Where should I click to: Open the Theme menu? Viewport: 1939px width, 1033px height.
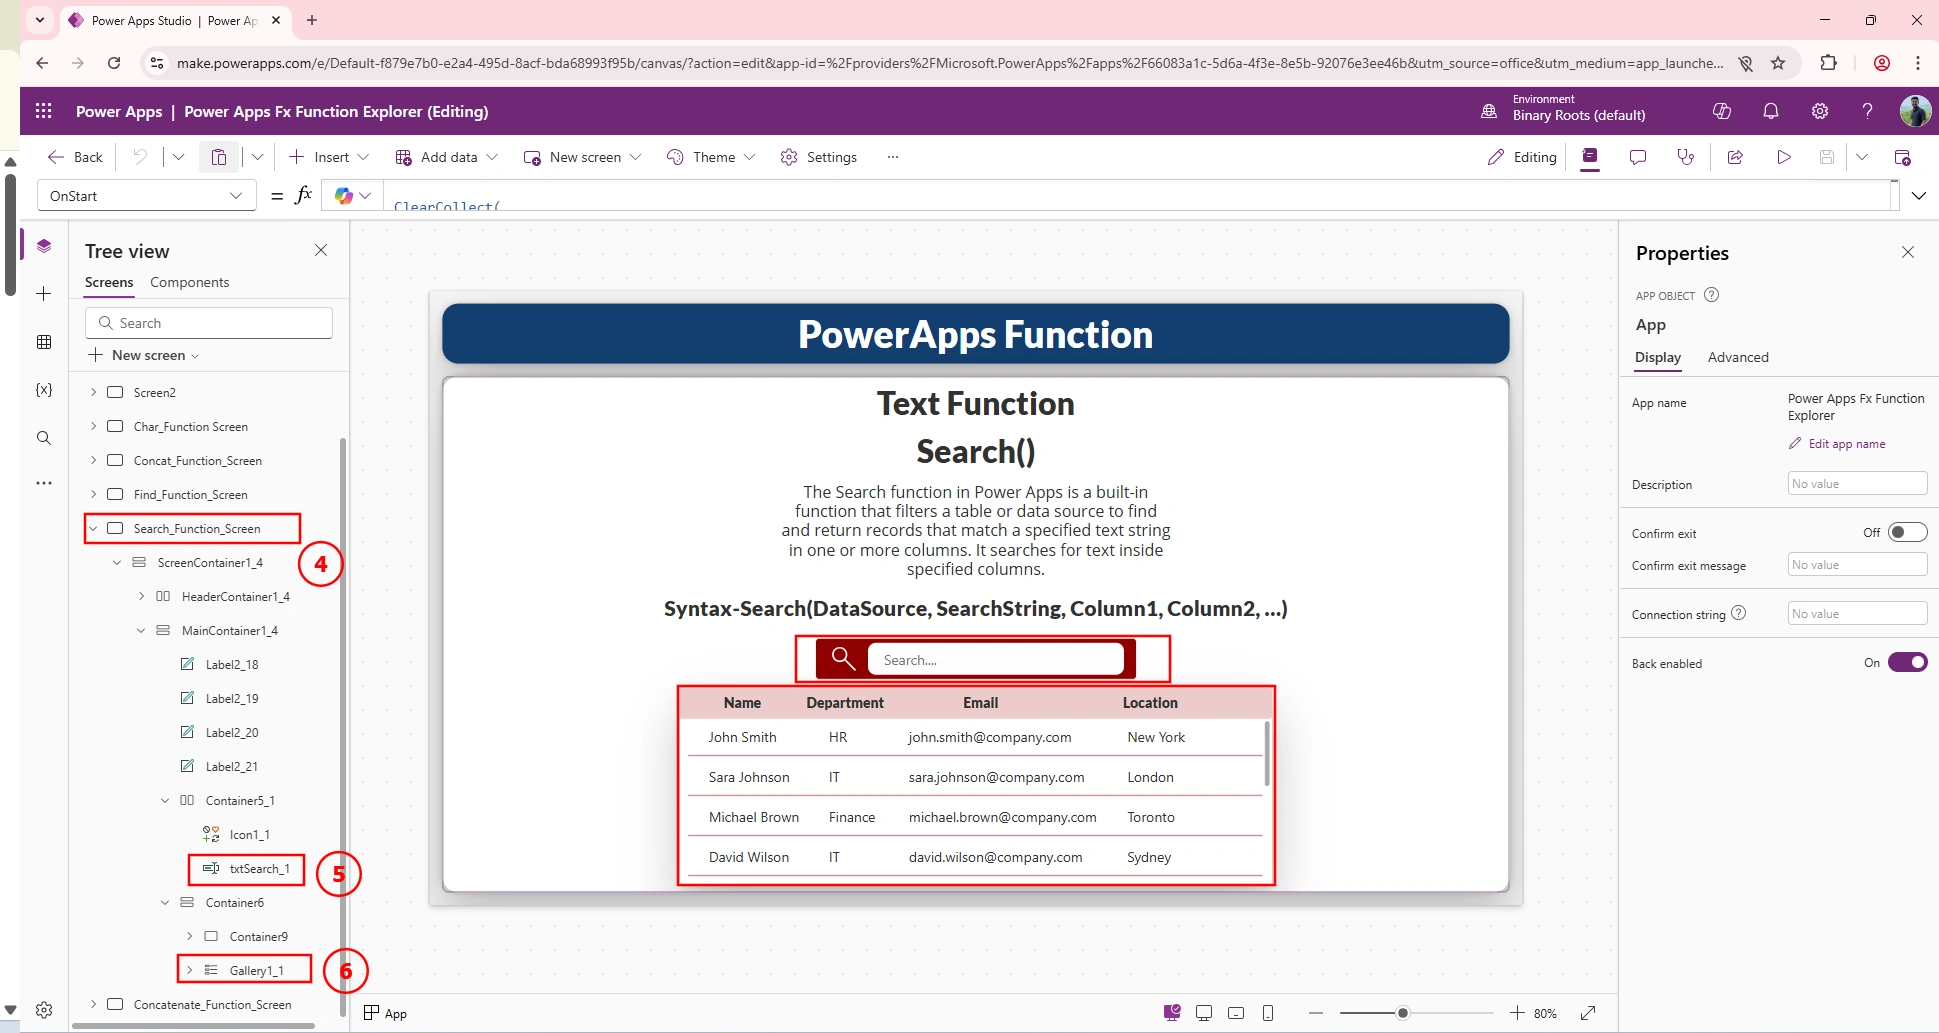pos(711,157)
